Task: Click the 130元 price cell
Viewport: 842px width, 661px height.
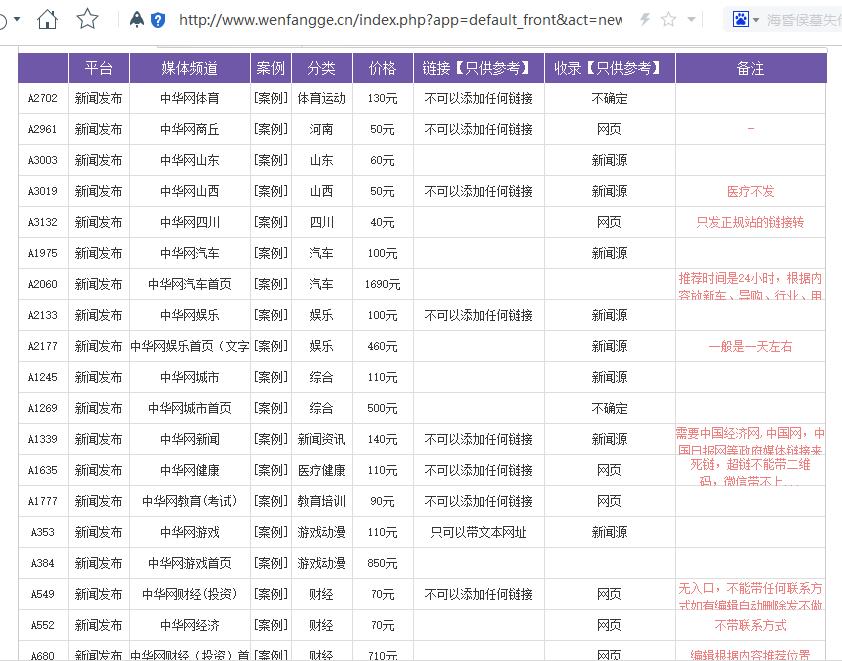Action: tap(382, 98)
